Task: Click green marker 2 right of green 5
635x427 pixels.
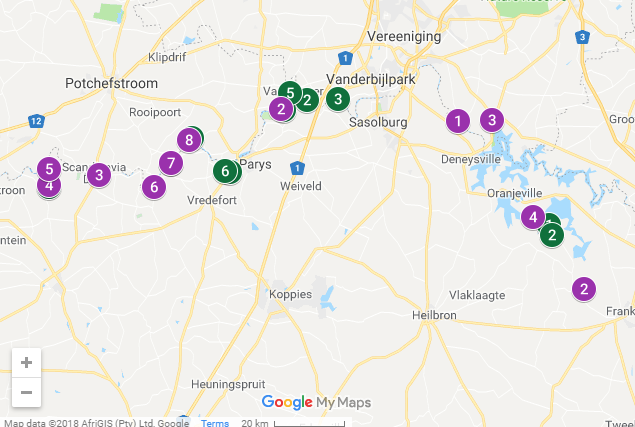Action: (x=307, y=100)
